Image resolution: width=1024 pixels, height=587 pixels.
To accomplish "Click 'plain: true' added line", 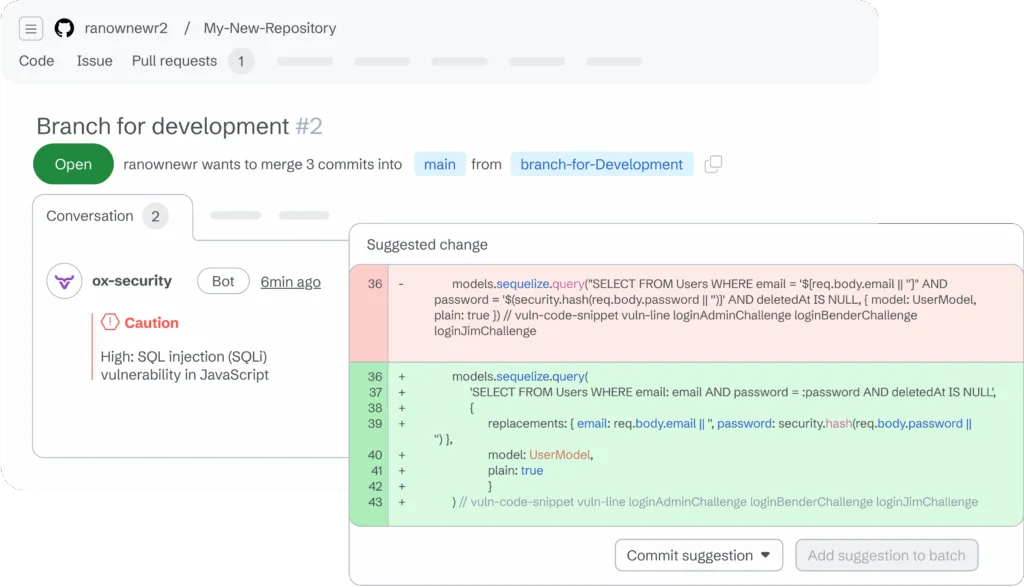I will [x=515, y=471].
